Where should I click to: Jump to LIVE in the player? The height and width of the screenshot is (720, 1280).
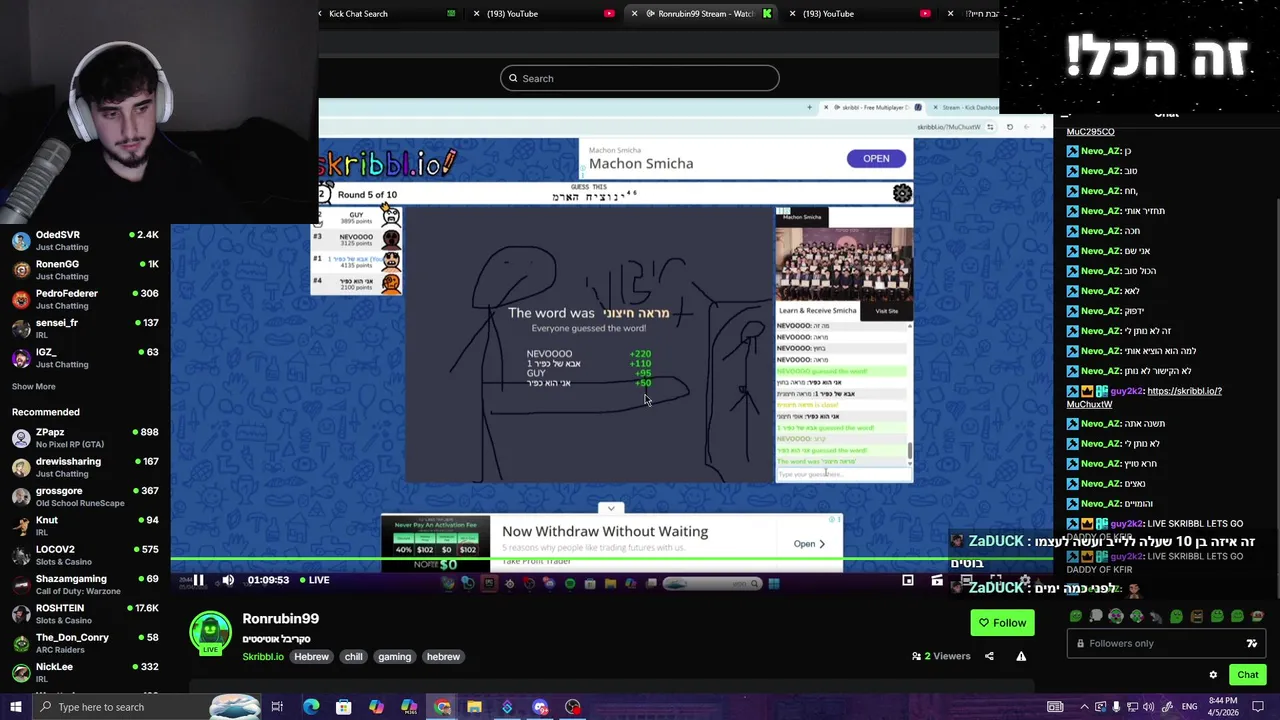313,580
